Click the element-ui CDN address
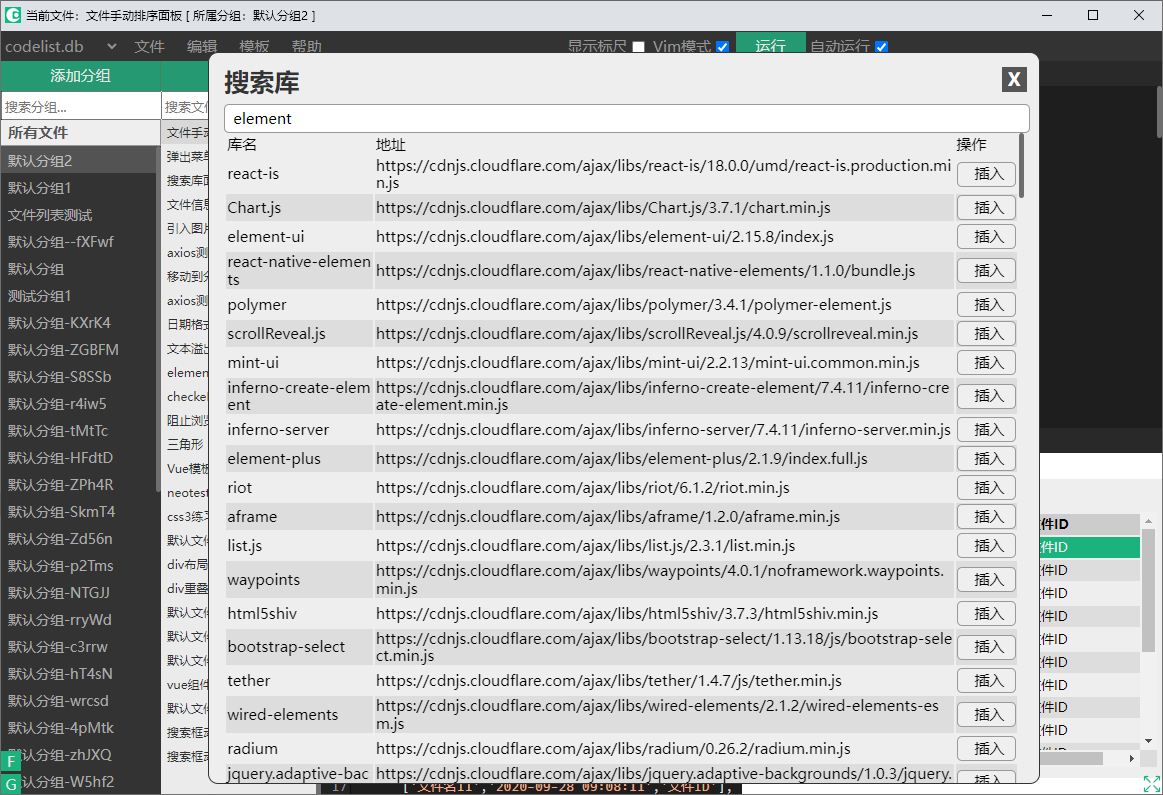This screenshot has width=1163, height=795. pos(604,237)
